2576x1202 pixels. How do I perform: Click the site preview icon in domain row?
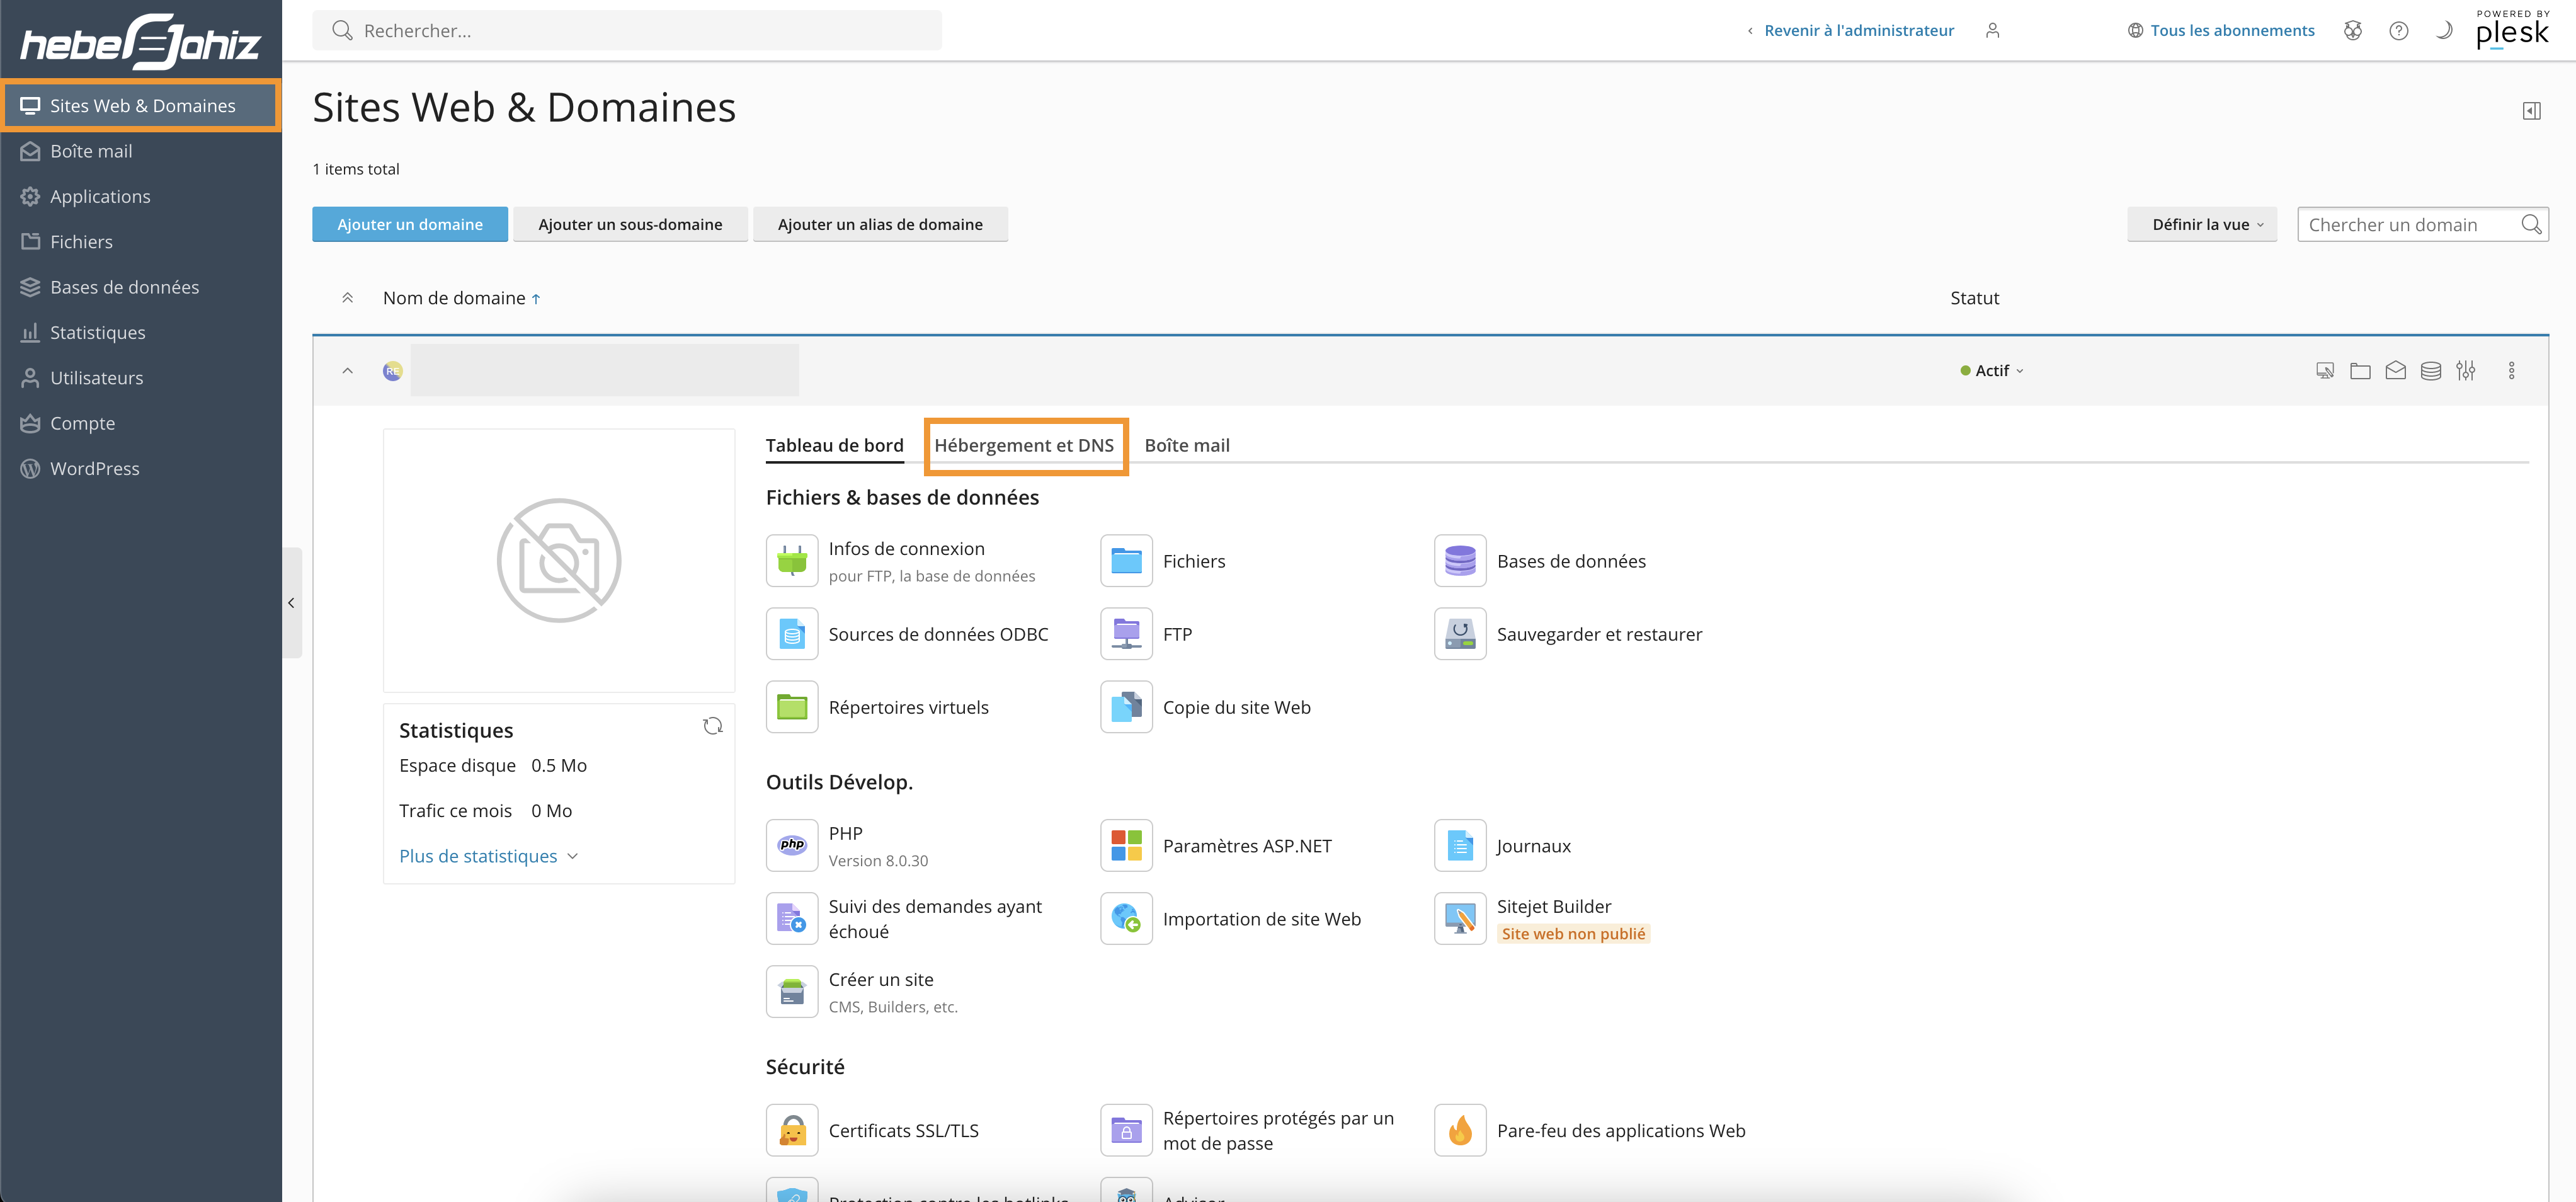click(x=2325, y=371)
